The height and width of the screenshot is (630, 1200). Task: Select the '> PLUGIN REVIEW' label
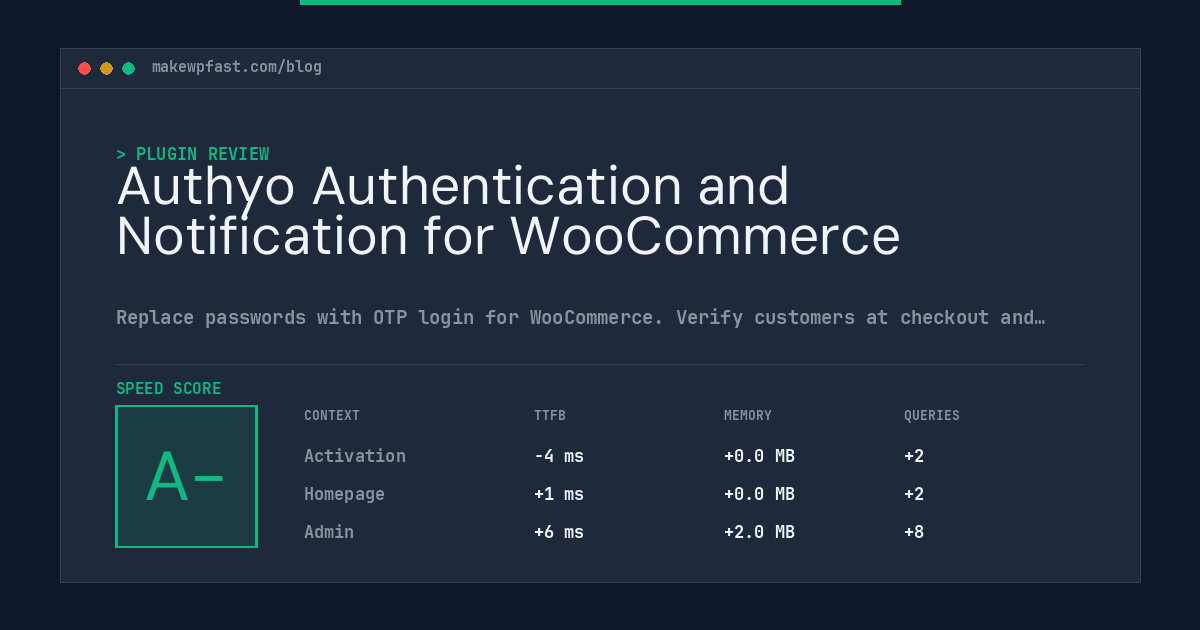tap(193, 154)
